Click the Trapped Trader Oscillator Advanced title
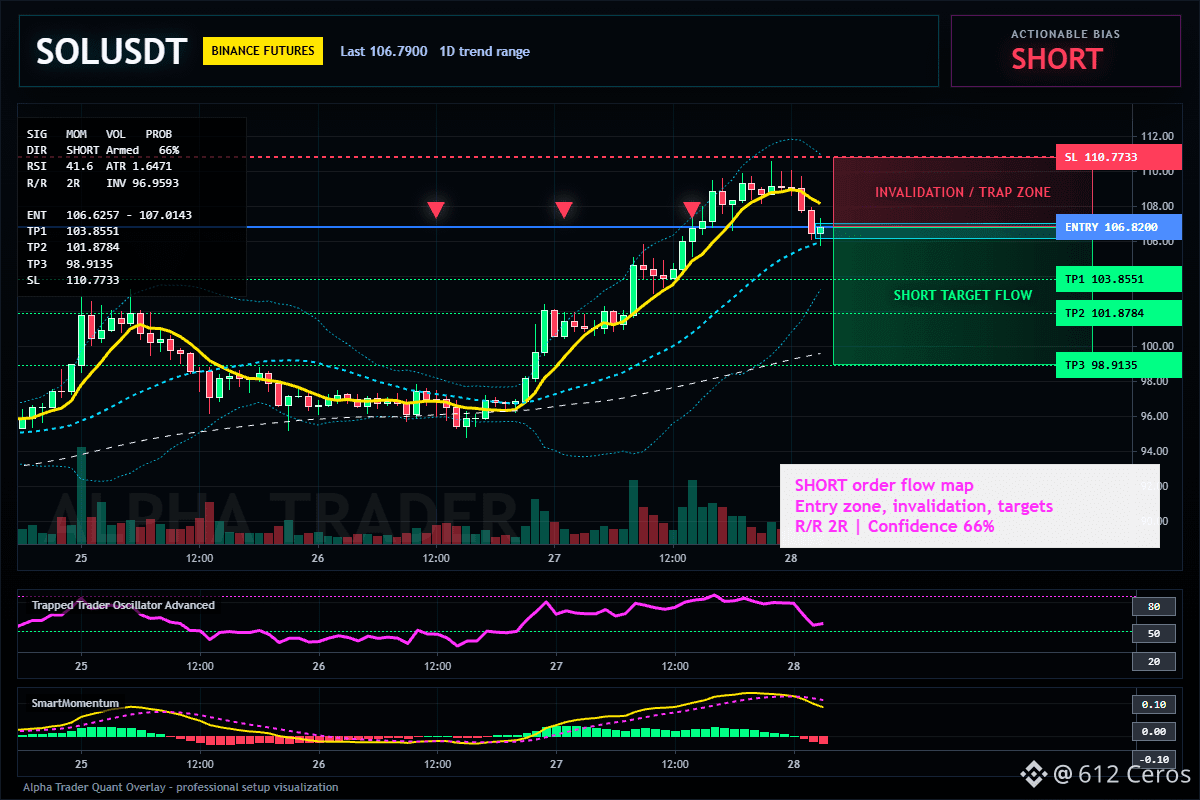 123,605
